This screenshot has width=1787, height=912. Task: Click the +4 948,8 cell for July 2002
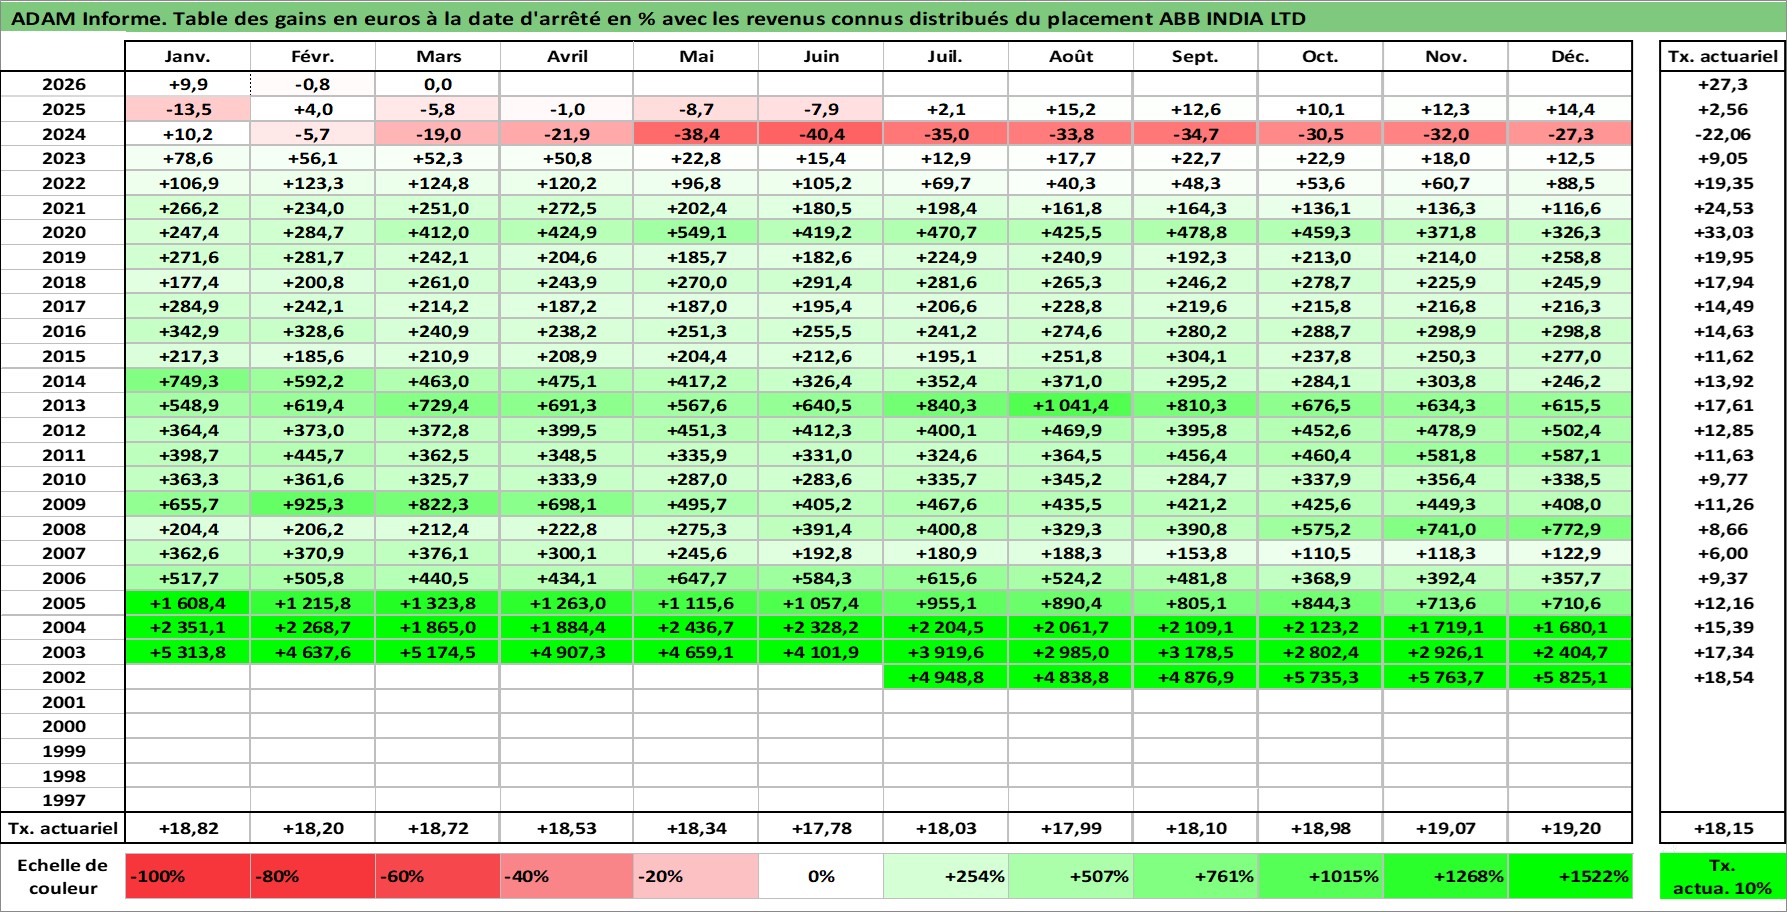[x=946, y=677]
